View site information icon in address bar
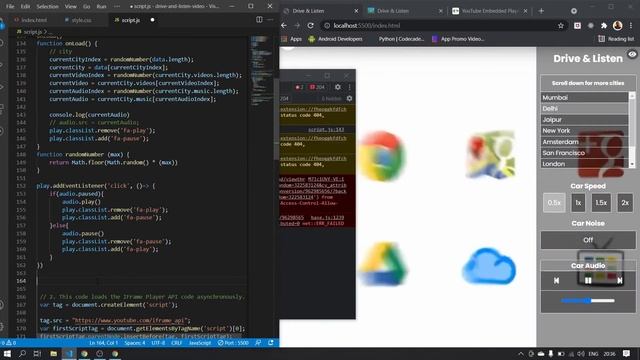 coord(327,25)
